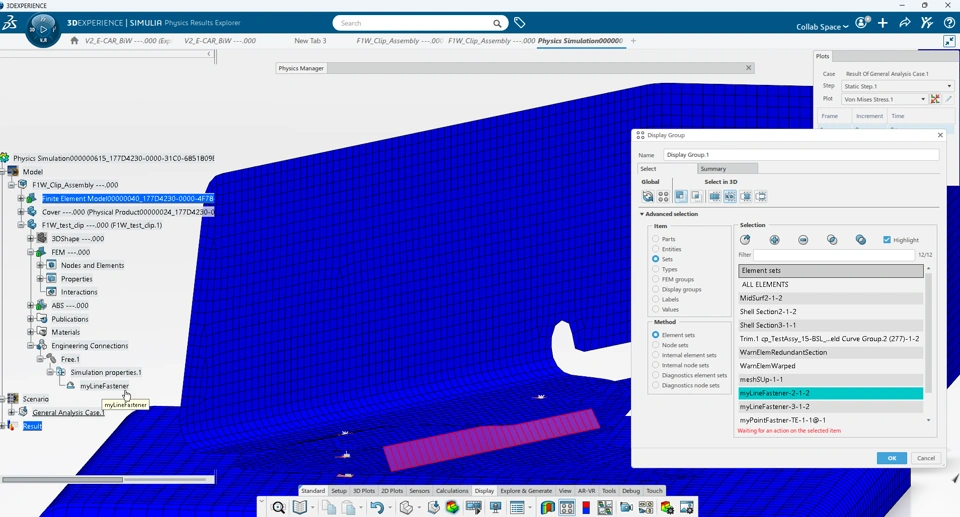Click the Filter input field
960x517 pixels.
(x=834, y=255)
